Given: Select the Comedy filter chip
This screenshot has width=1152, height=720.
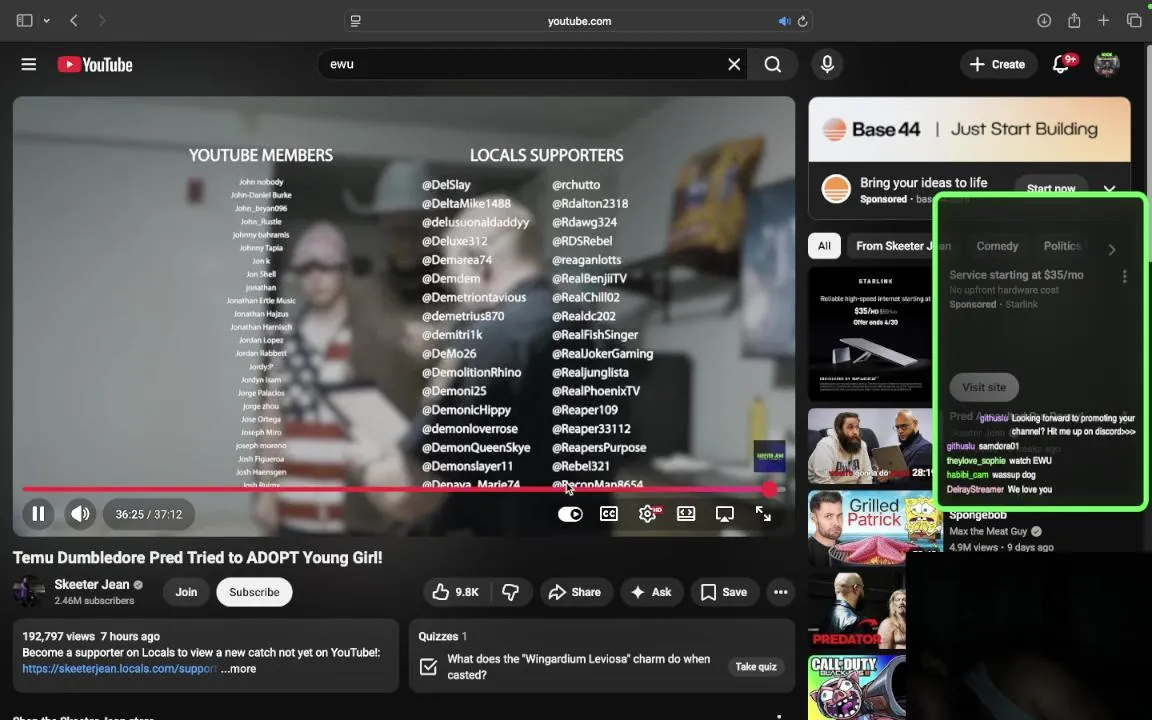Looking at the screenshot, I should [x=997, y=246].
